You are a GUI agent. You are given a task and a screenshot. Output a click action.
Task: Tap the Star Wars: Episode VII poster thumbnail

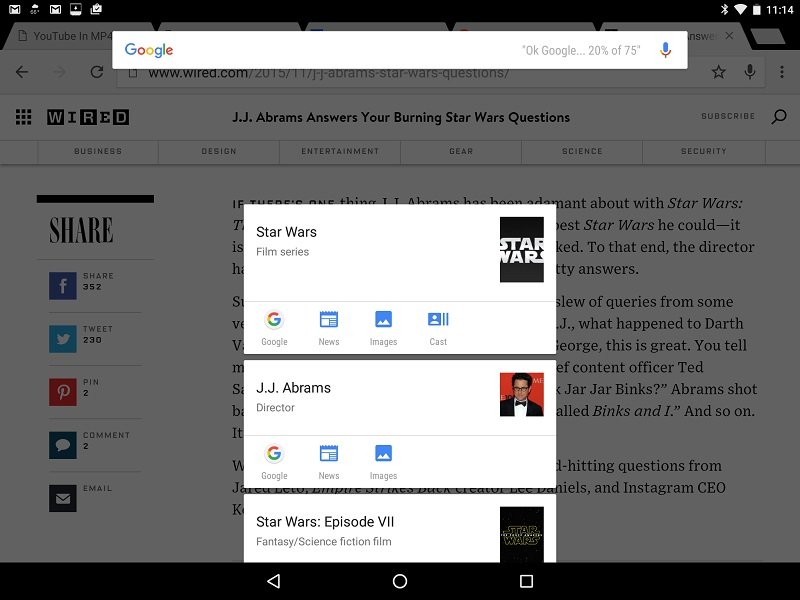521,534
